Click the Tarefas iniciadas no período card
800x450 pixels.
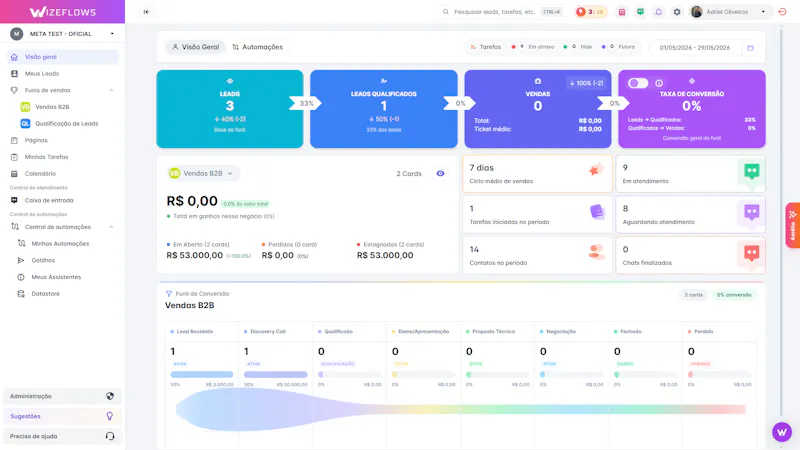[537, 215]
